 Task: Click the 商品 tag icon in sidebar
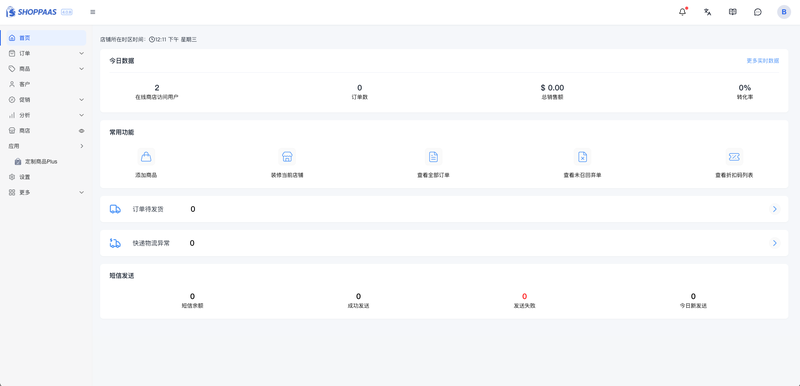pyautogui.click(x=12, y=68)
